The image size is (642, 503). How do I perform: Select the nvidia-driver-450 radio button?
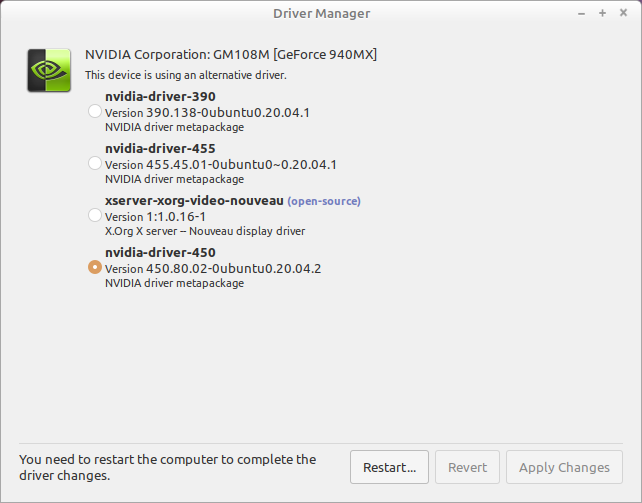(95, 267)
